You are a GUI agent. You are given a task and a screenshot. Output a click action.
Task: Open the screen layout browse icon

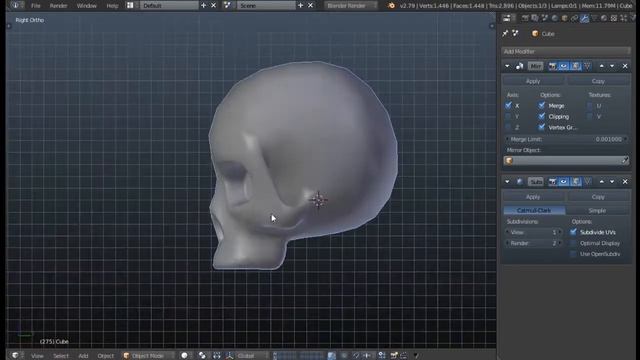coord(130,5)
